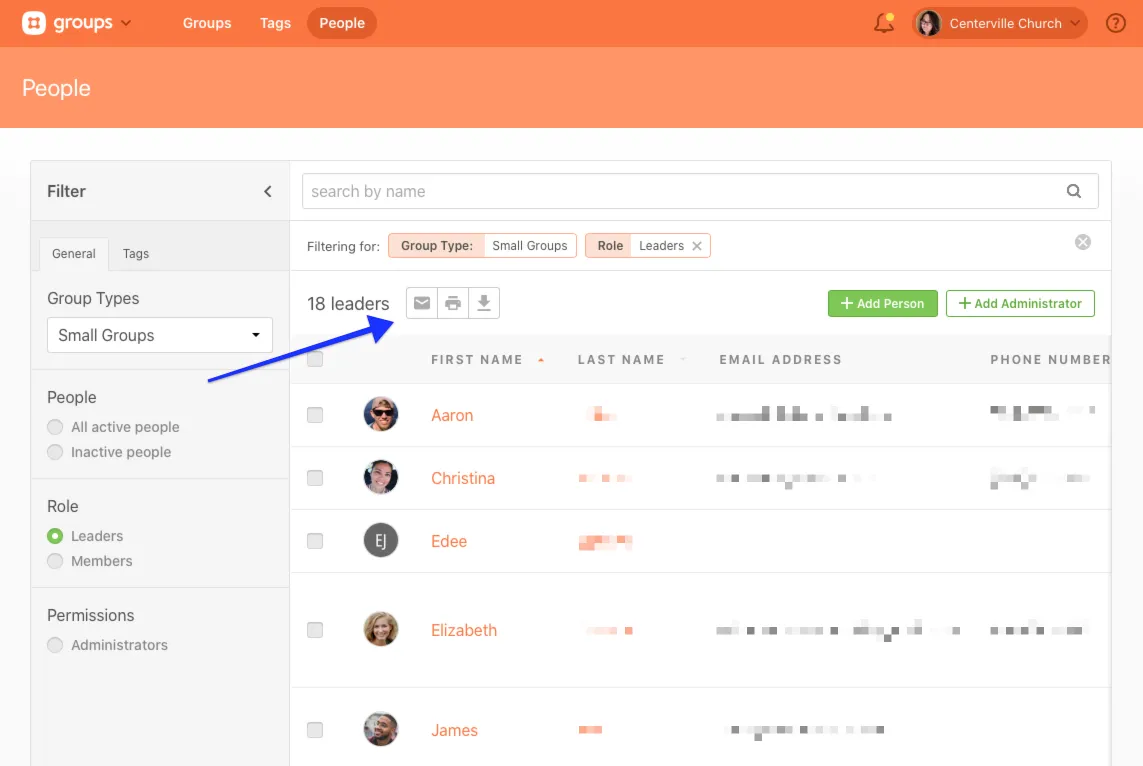Click into the search by name field
The height and width of the screenshot is (766, 1143).
(680, 191)
